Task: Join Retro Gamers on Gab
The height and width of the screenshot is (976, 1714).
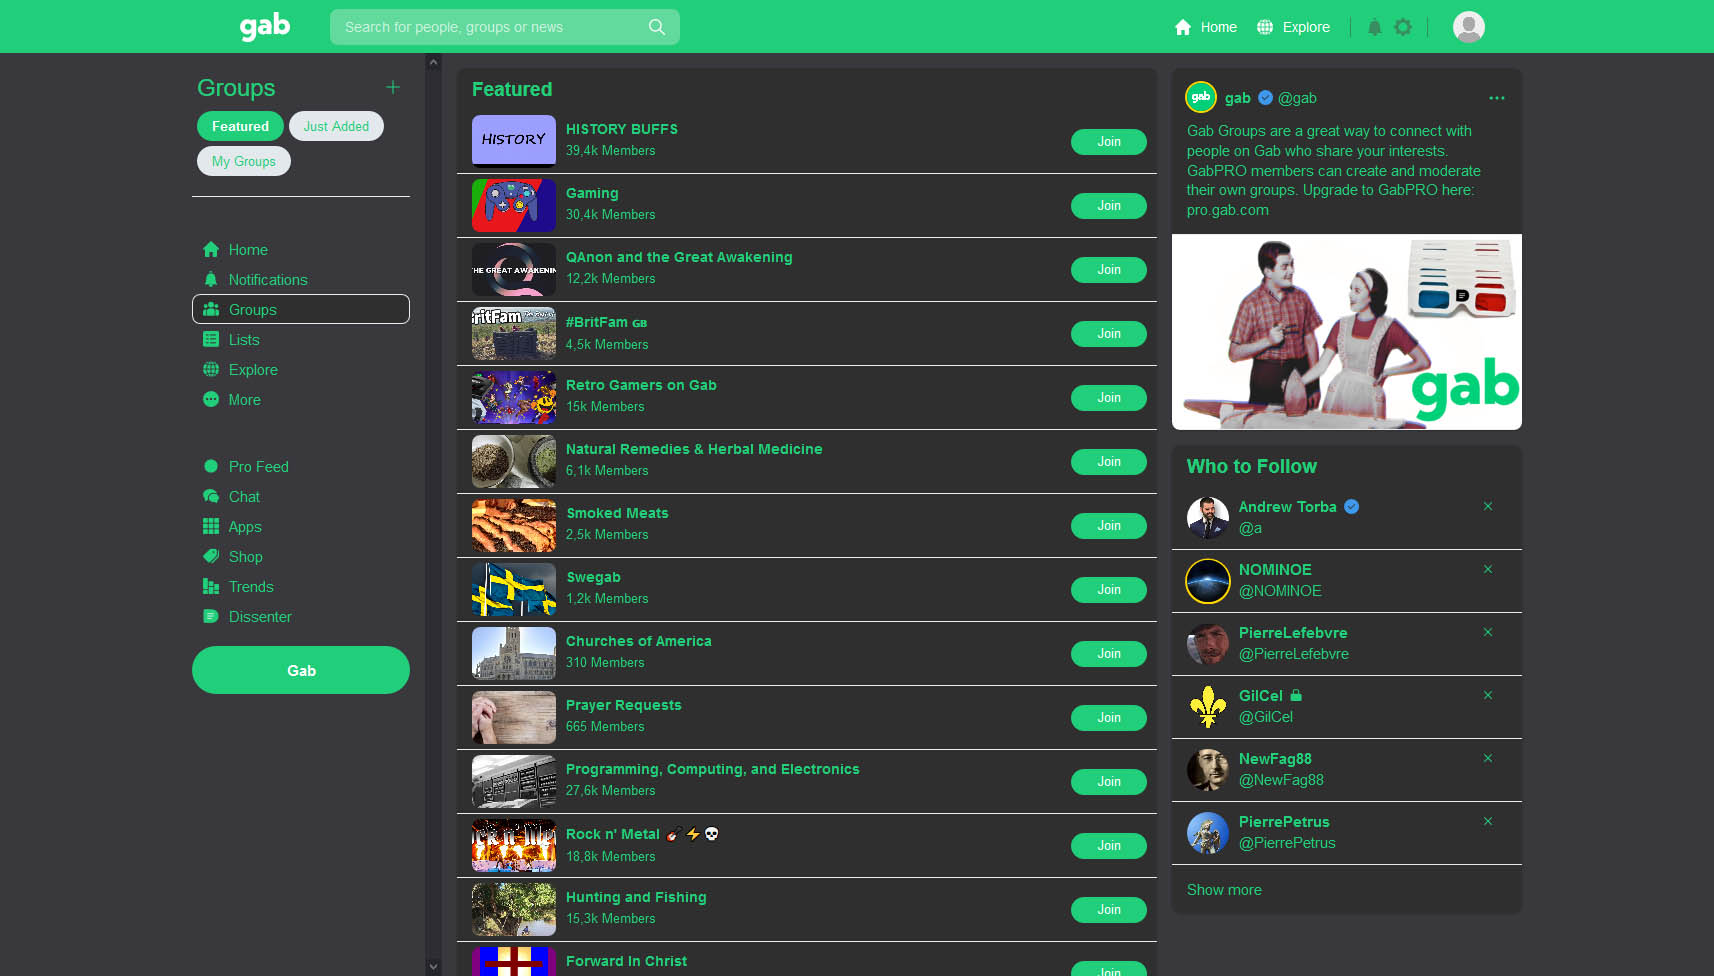Action: pos(1109,398)
